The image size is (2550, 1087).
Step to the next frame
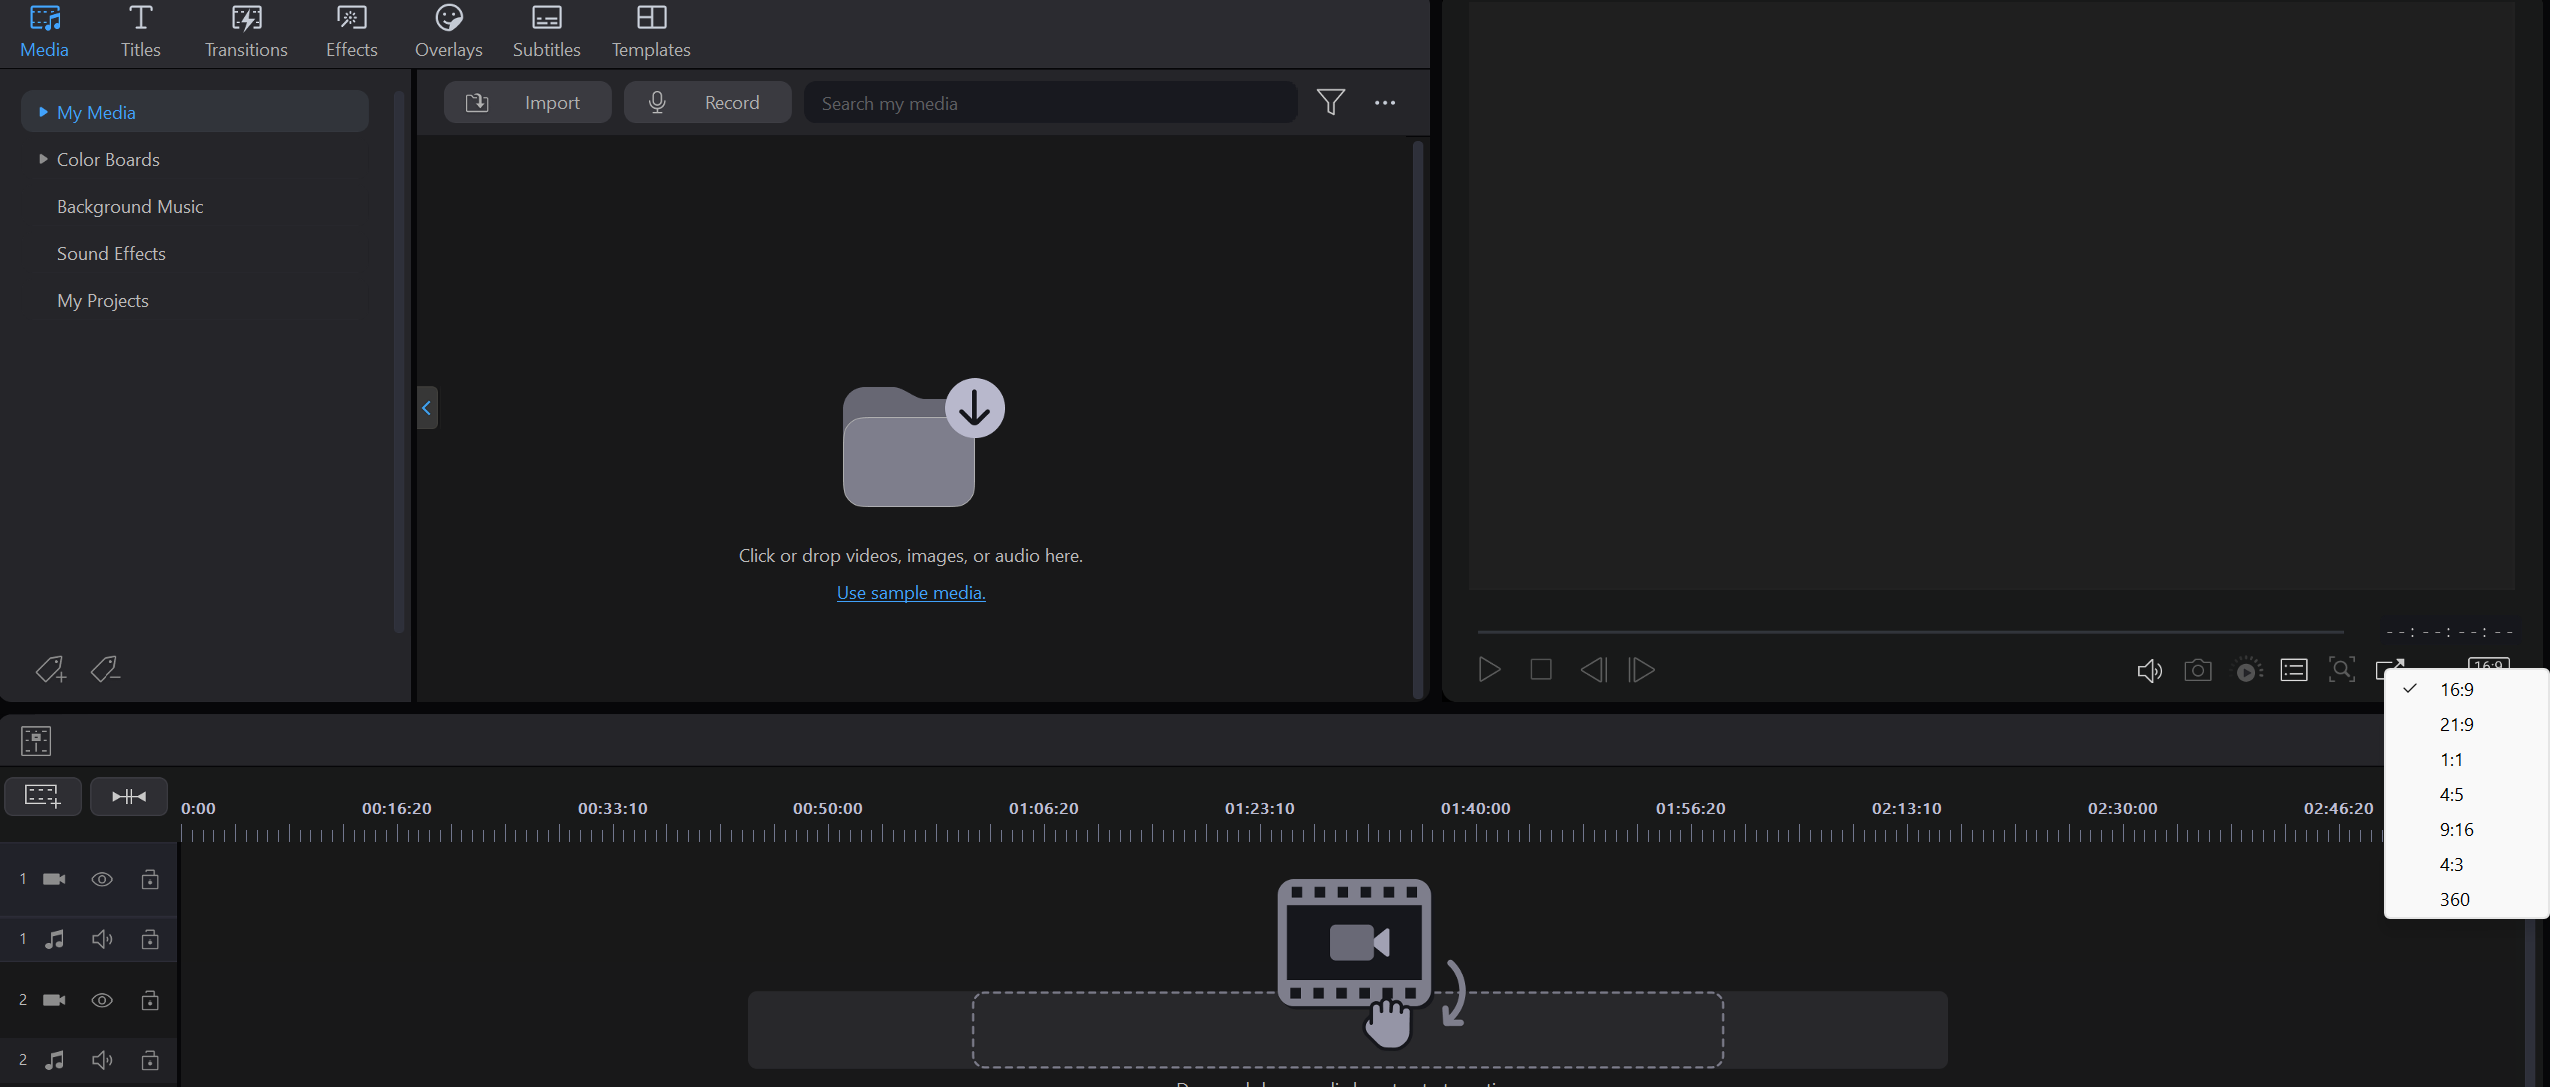1641,669
